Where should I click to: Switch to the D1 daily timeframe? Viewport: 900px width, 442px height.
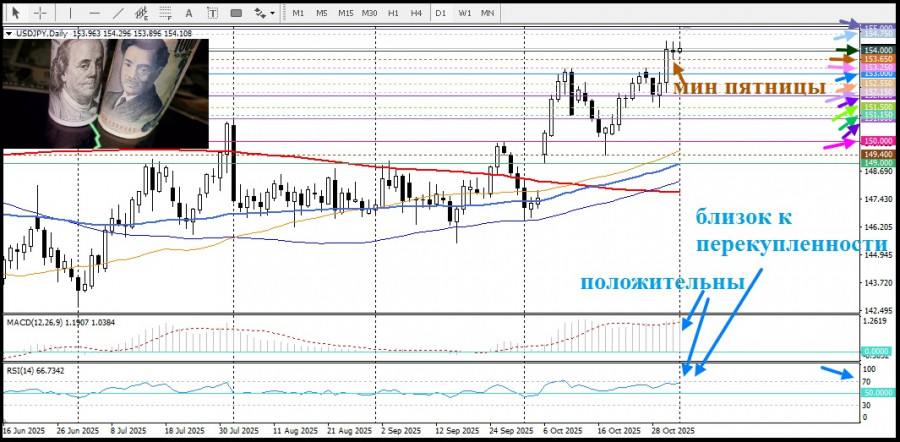pyautogui.click(x=441, y=13)
